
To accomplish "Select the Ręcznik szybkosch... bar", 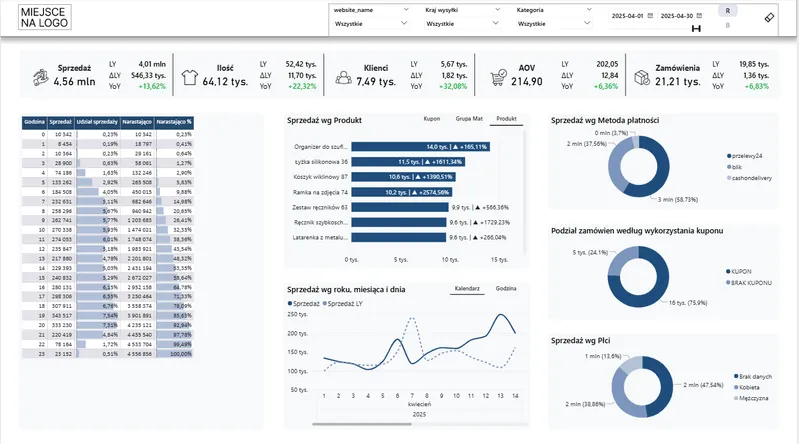I will [398, 222].
